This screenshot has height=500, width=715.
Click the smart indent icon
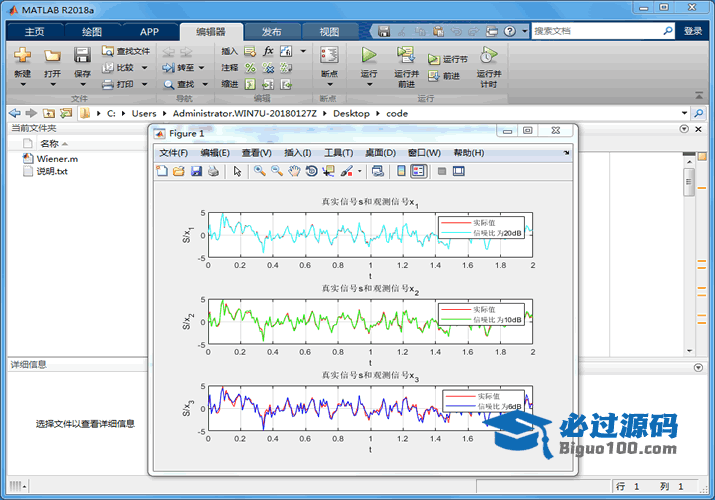point(250,84)
